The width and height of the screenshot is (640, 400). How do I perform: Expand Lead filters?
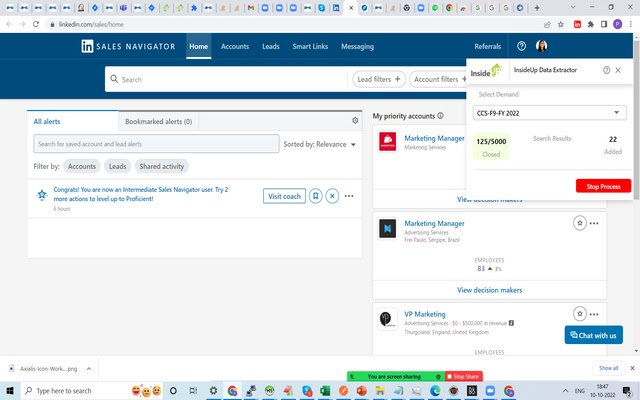point(379,79)
